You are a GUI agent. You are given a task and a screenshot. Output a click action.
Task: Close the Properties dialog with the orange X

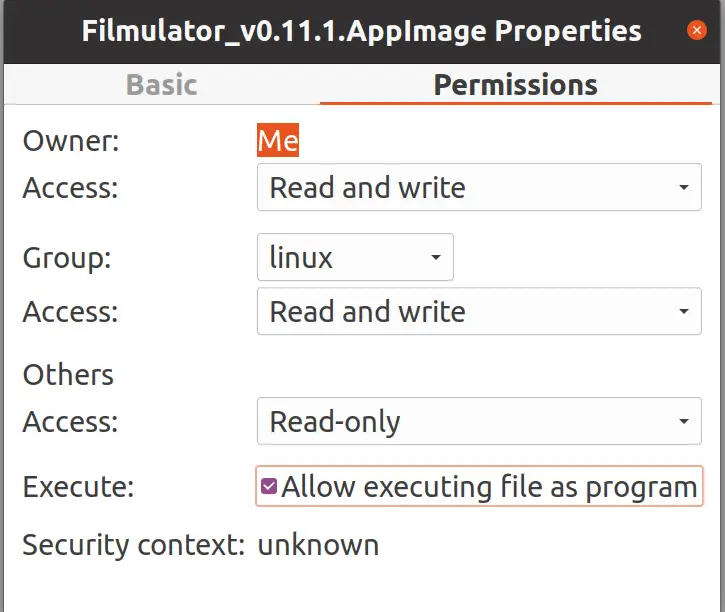pos(696,31)
